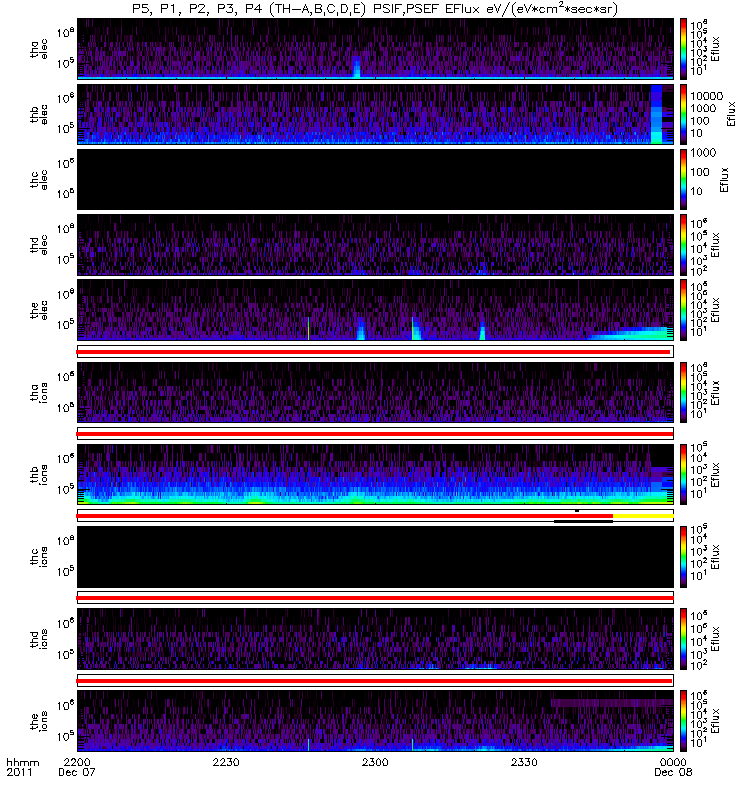Screen dimensions: 750x800
Task: Click the color bar beside the ions panel
Action: [684, 721]
